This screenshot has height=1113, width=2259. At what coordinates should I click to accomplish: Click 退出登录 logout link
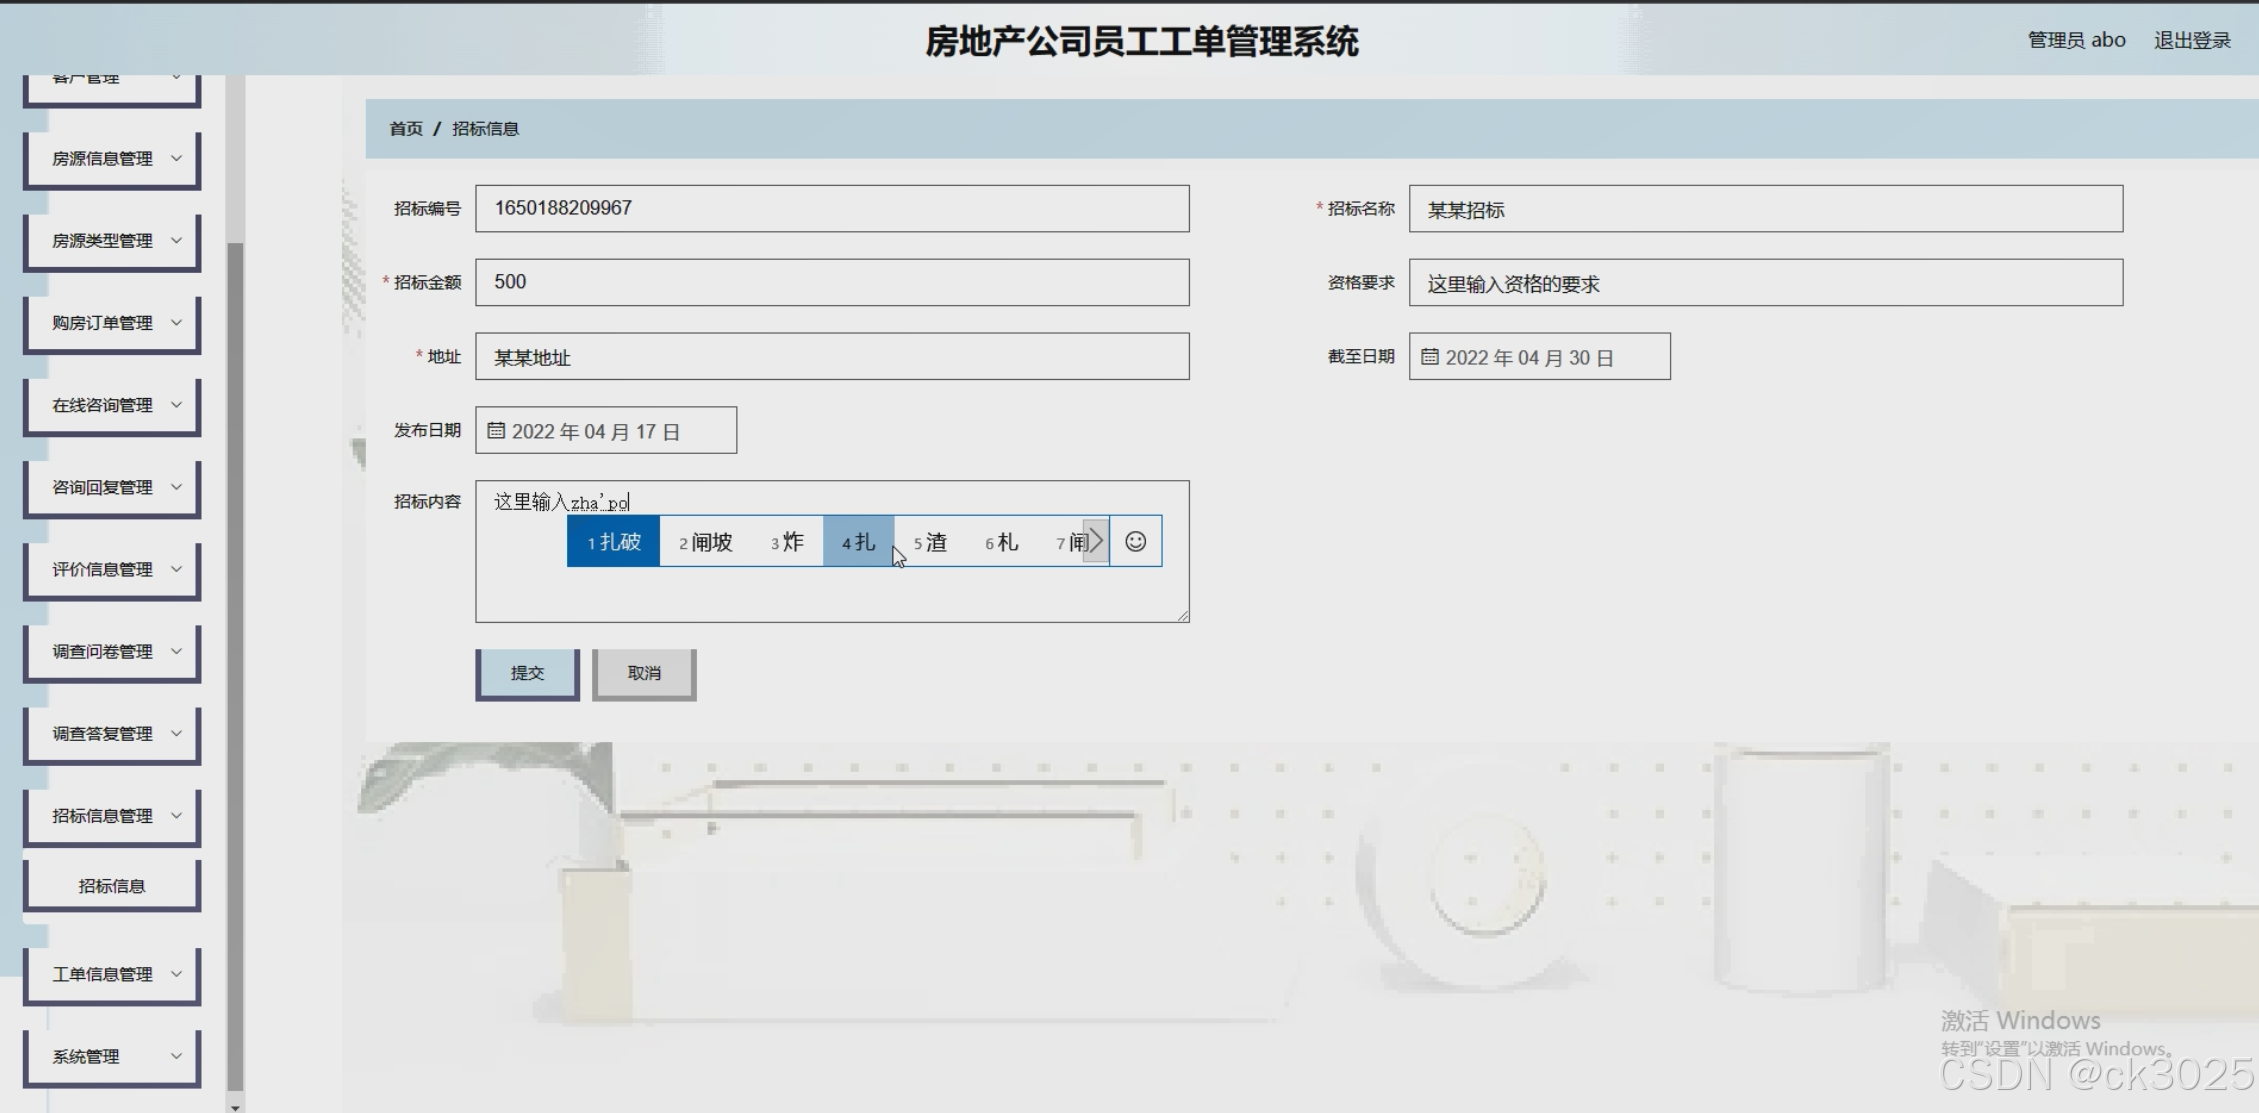2191,40
